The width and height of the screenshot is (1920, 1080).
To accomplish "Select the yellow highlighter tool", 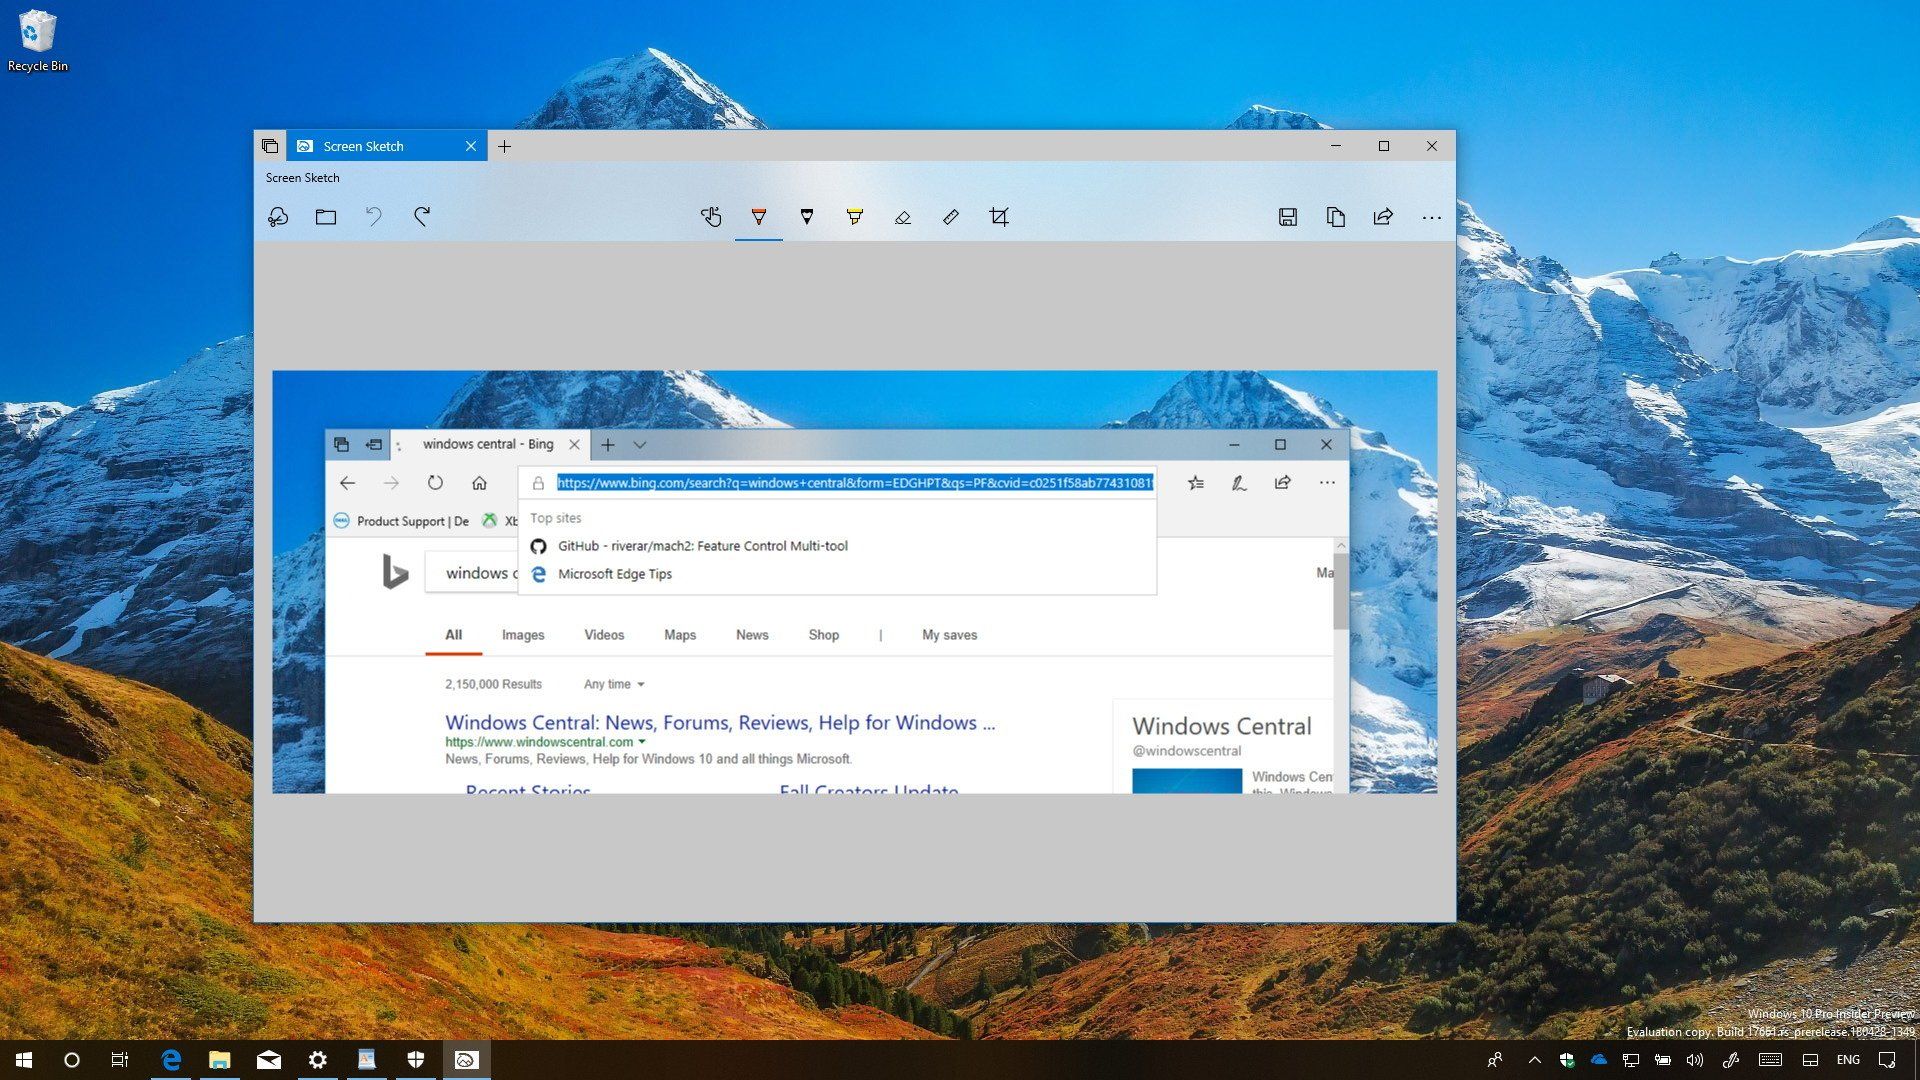I will pyautogui.click(x=855, y=217).
